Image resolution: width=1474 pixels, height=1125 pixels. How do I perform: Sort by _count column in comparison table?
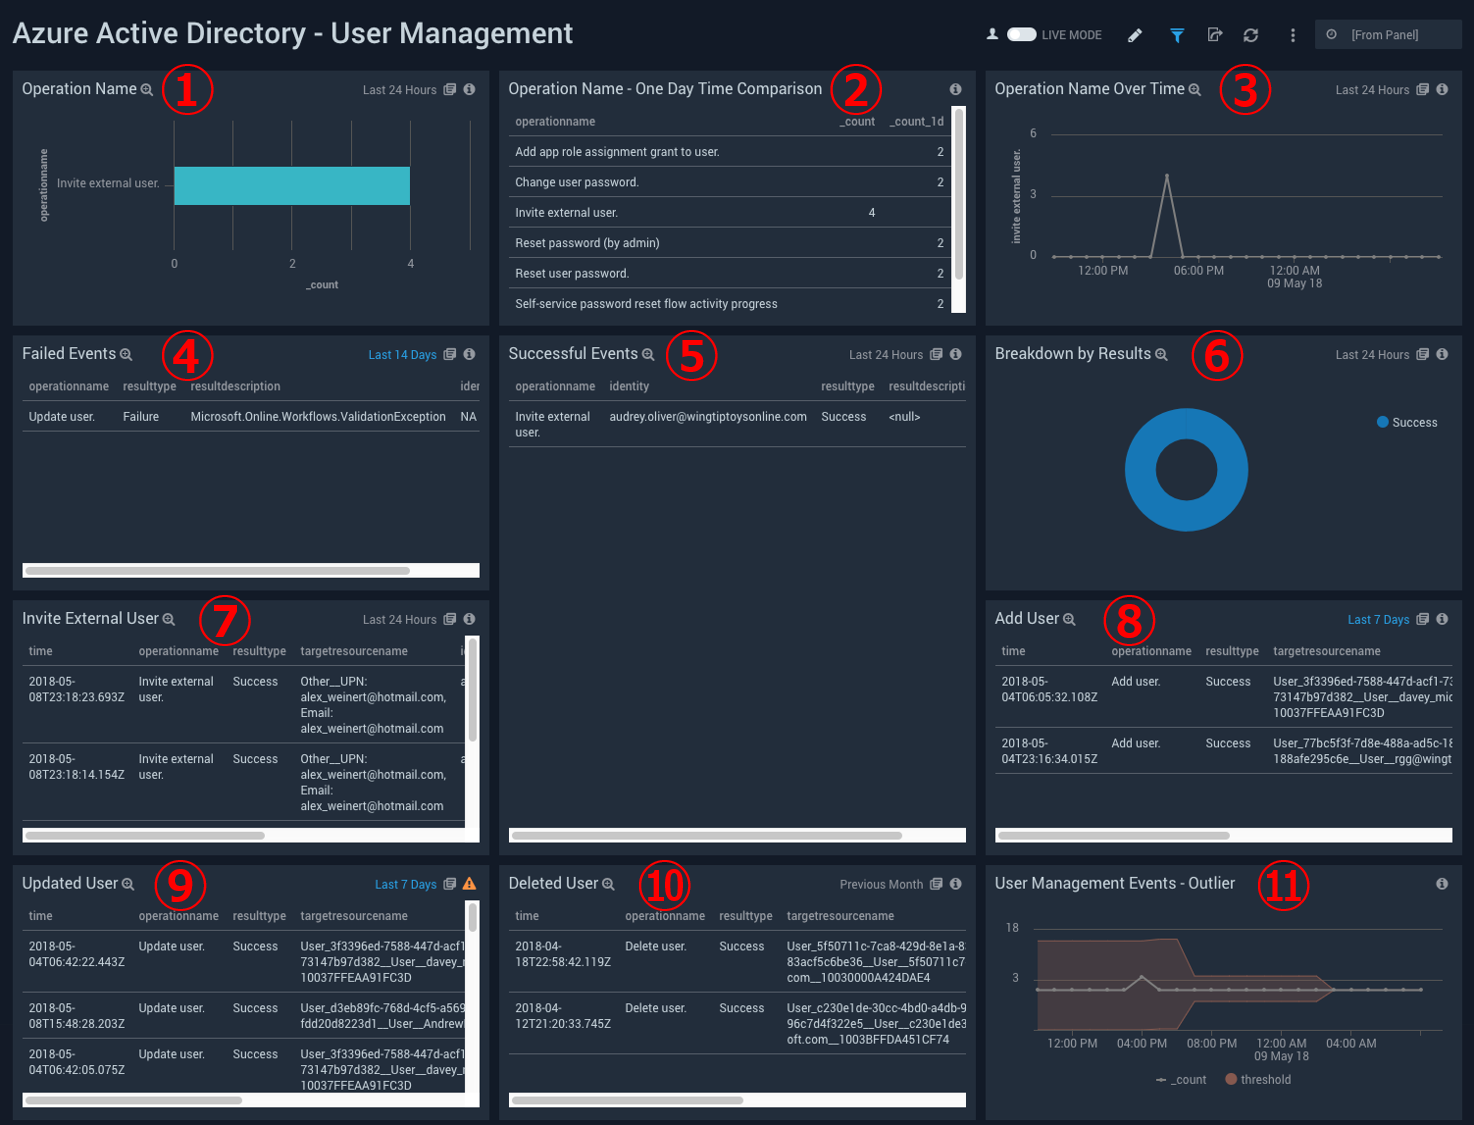(x=857, y=122)
